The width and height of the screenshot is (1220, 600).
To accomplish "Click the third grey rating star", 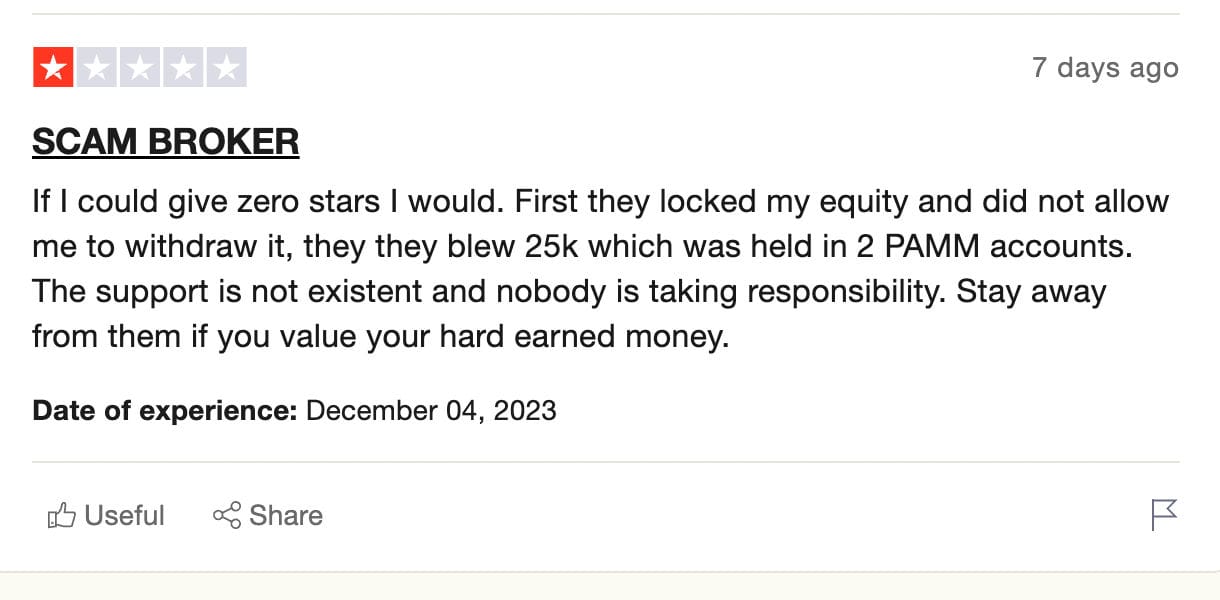I will [x=140, y=68].
